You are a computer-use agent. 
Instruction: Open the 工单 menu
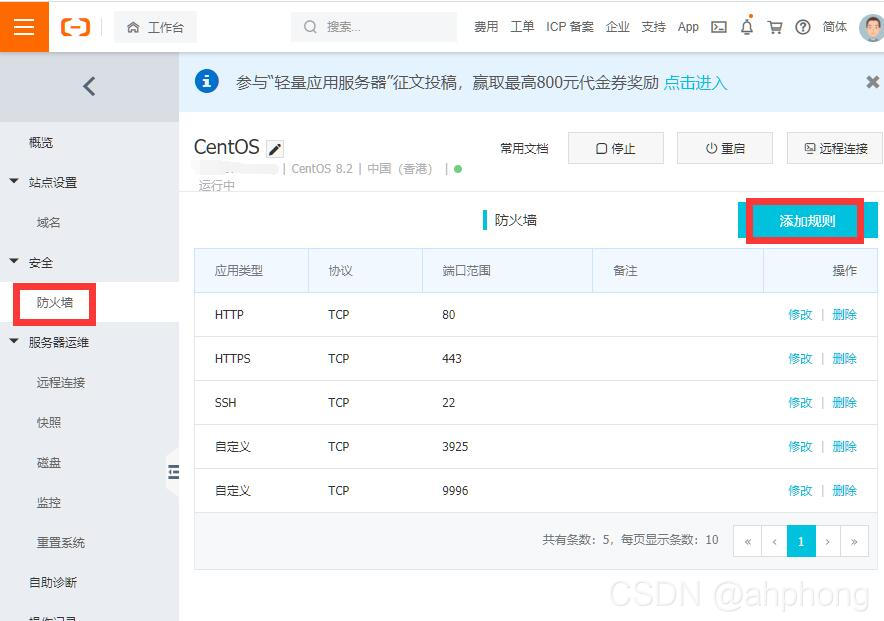(522, 26)
